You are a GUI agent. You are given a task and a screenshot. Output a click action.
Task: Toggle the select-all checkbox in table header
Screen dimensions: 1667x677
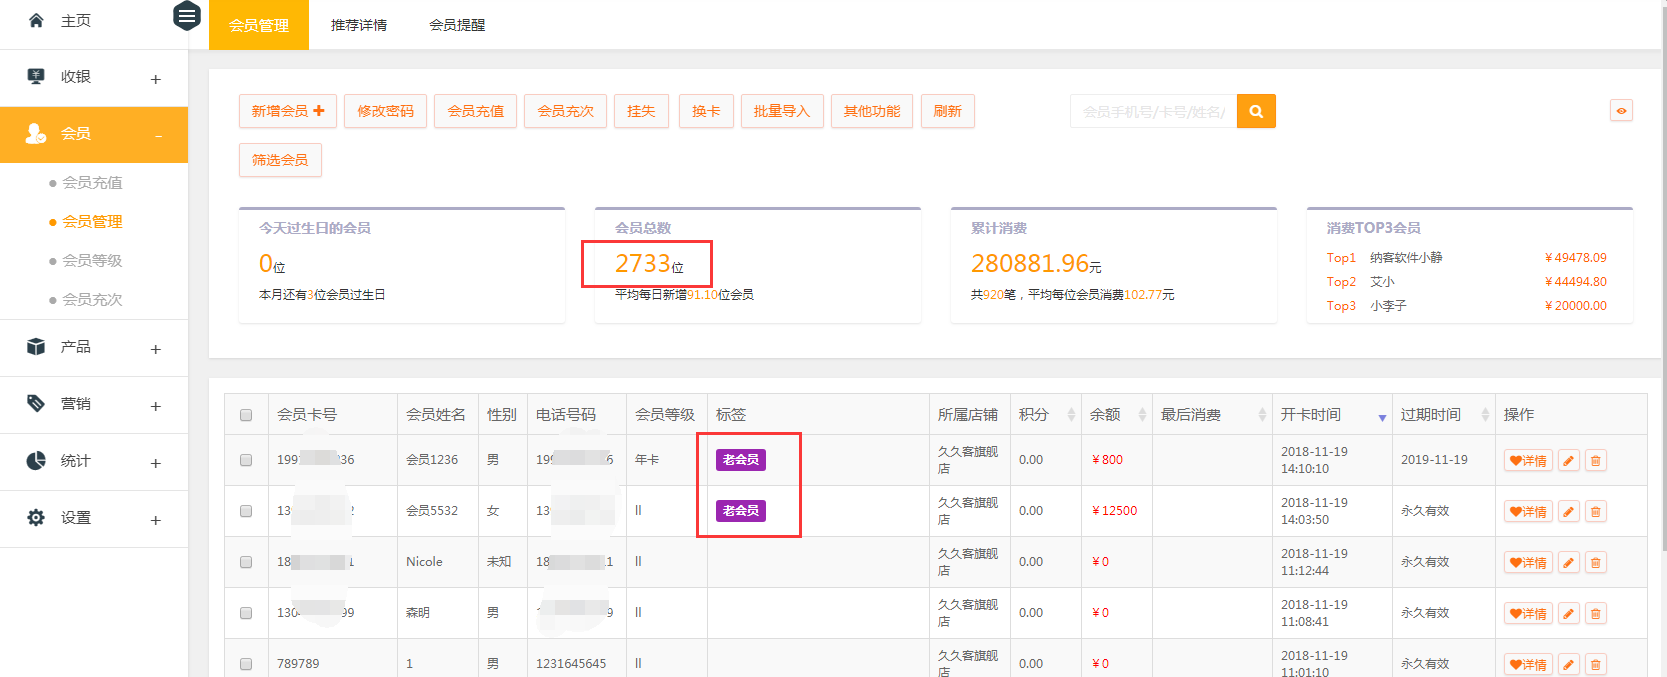coord(246,415)
